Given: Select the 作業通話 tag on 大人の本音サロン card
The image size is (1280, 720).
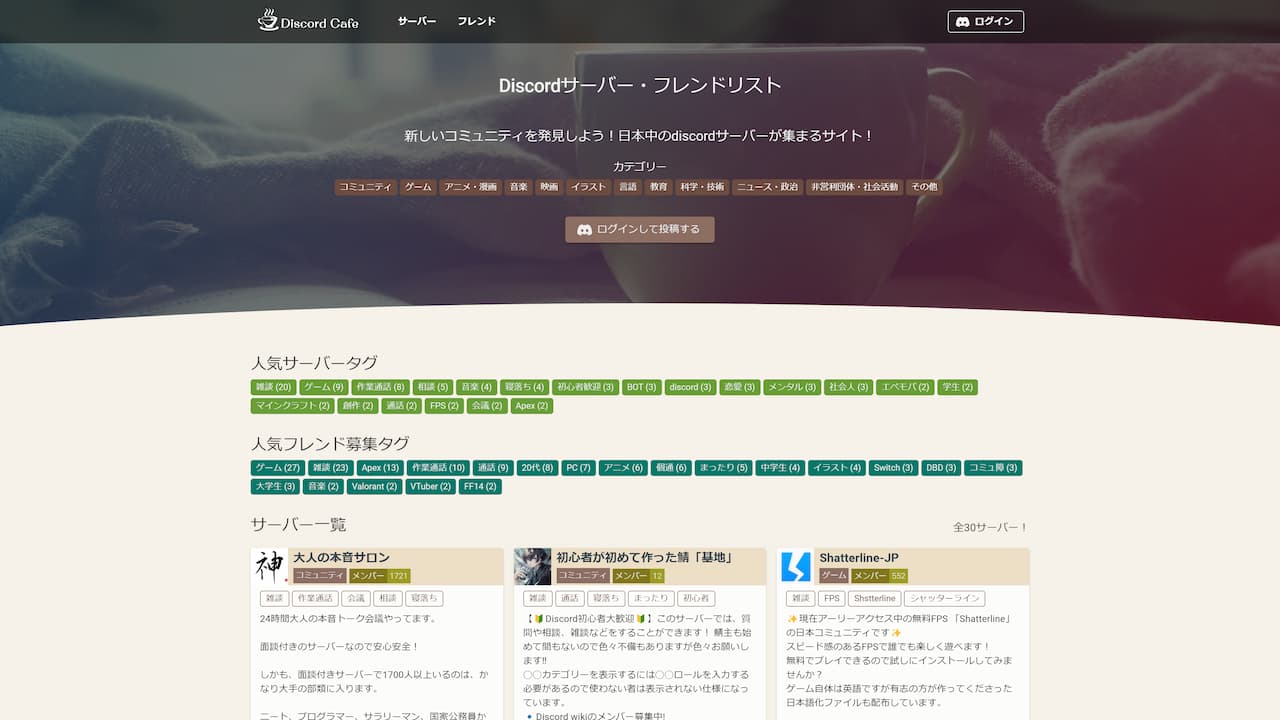Looking at the screenshot, I should pos(314,597).
